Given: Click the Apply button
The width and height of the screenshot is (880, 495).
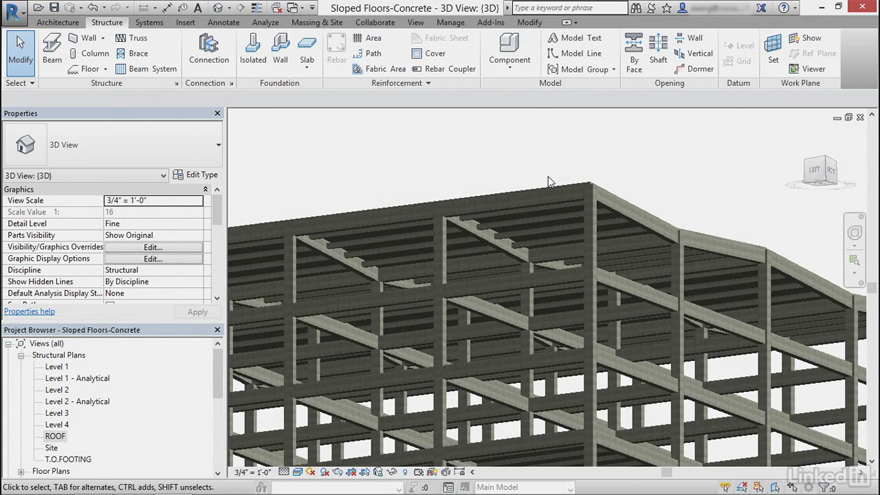Looking at the screenshot, I should click(197, 312).
